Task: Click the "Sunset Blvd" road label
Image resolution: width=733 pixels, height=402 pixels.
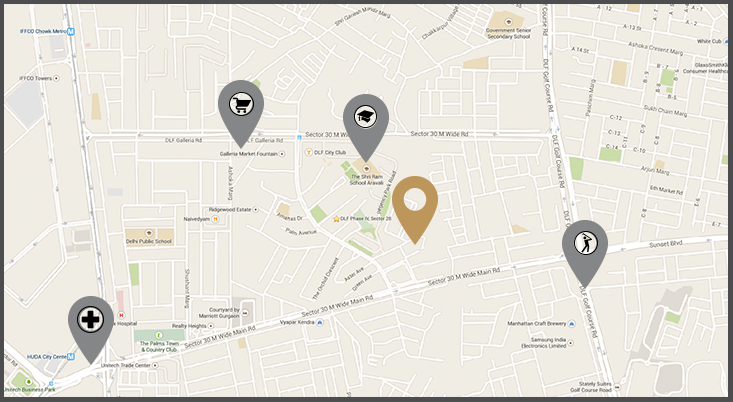Action: pos(666,244)
